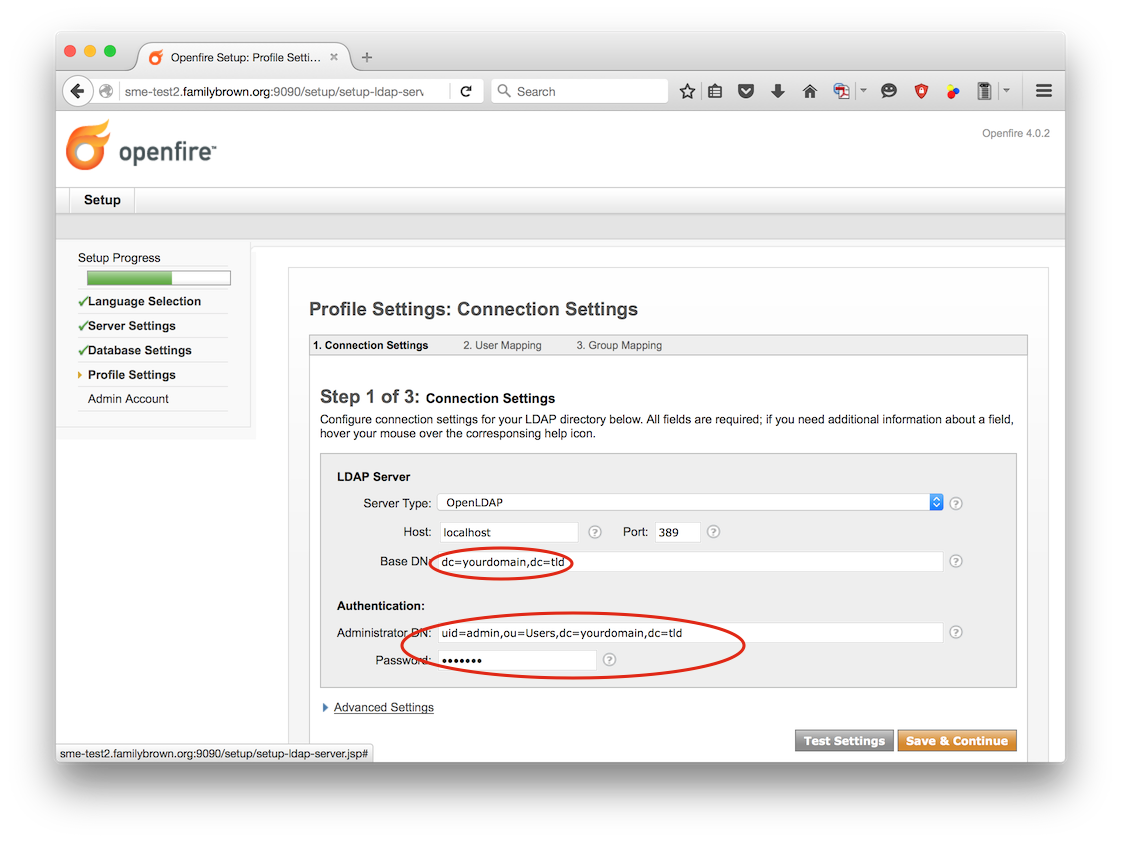This screenshot has width=1121, height=842.
Task: Click the help icon next to Port field
Action: point(713,532)
